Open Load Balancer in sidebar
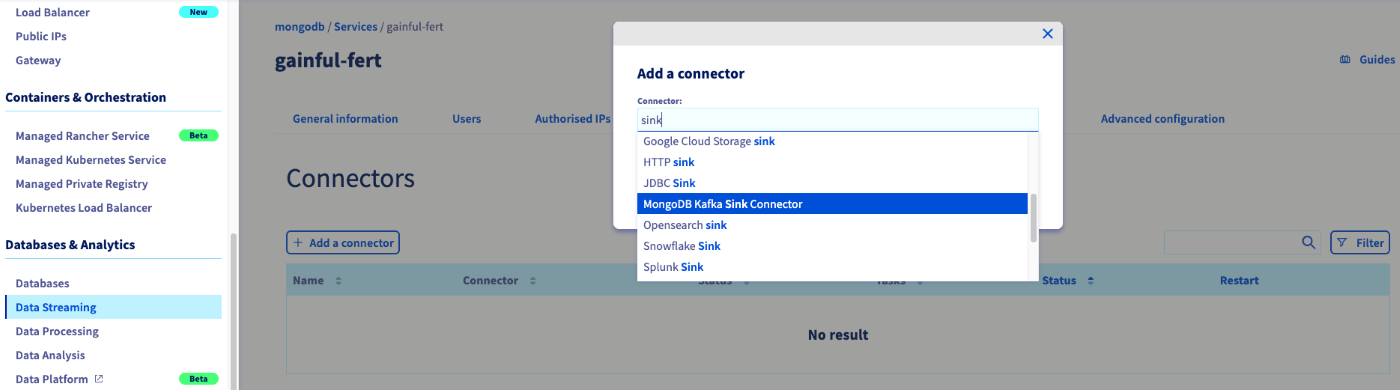The height and width of the screenshot is (390, 1400). (52, 12)
